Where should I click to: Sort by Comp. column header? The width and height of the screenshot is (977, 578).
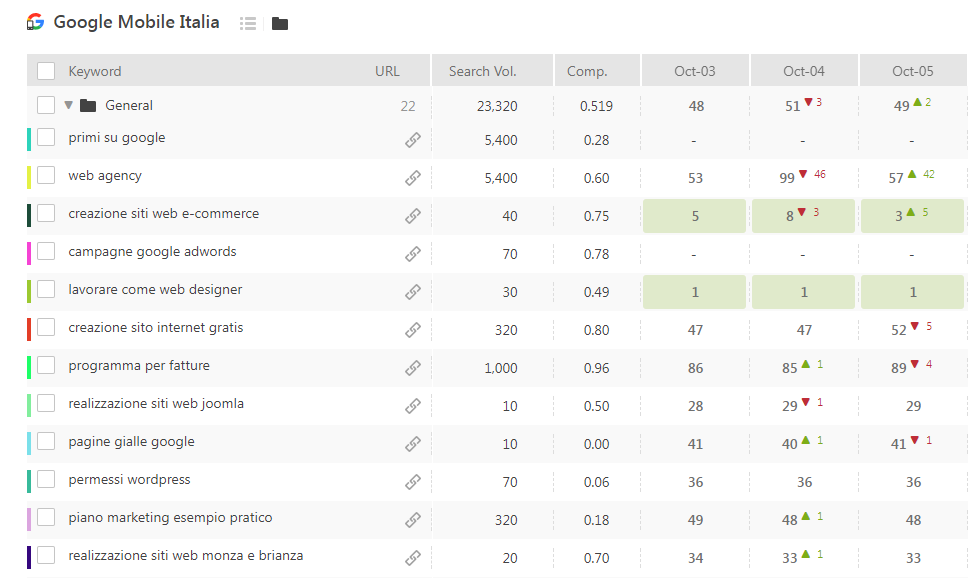pyautogui.click(x=587, y=72)
